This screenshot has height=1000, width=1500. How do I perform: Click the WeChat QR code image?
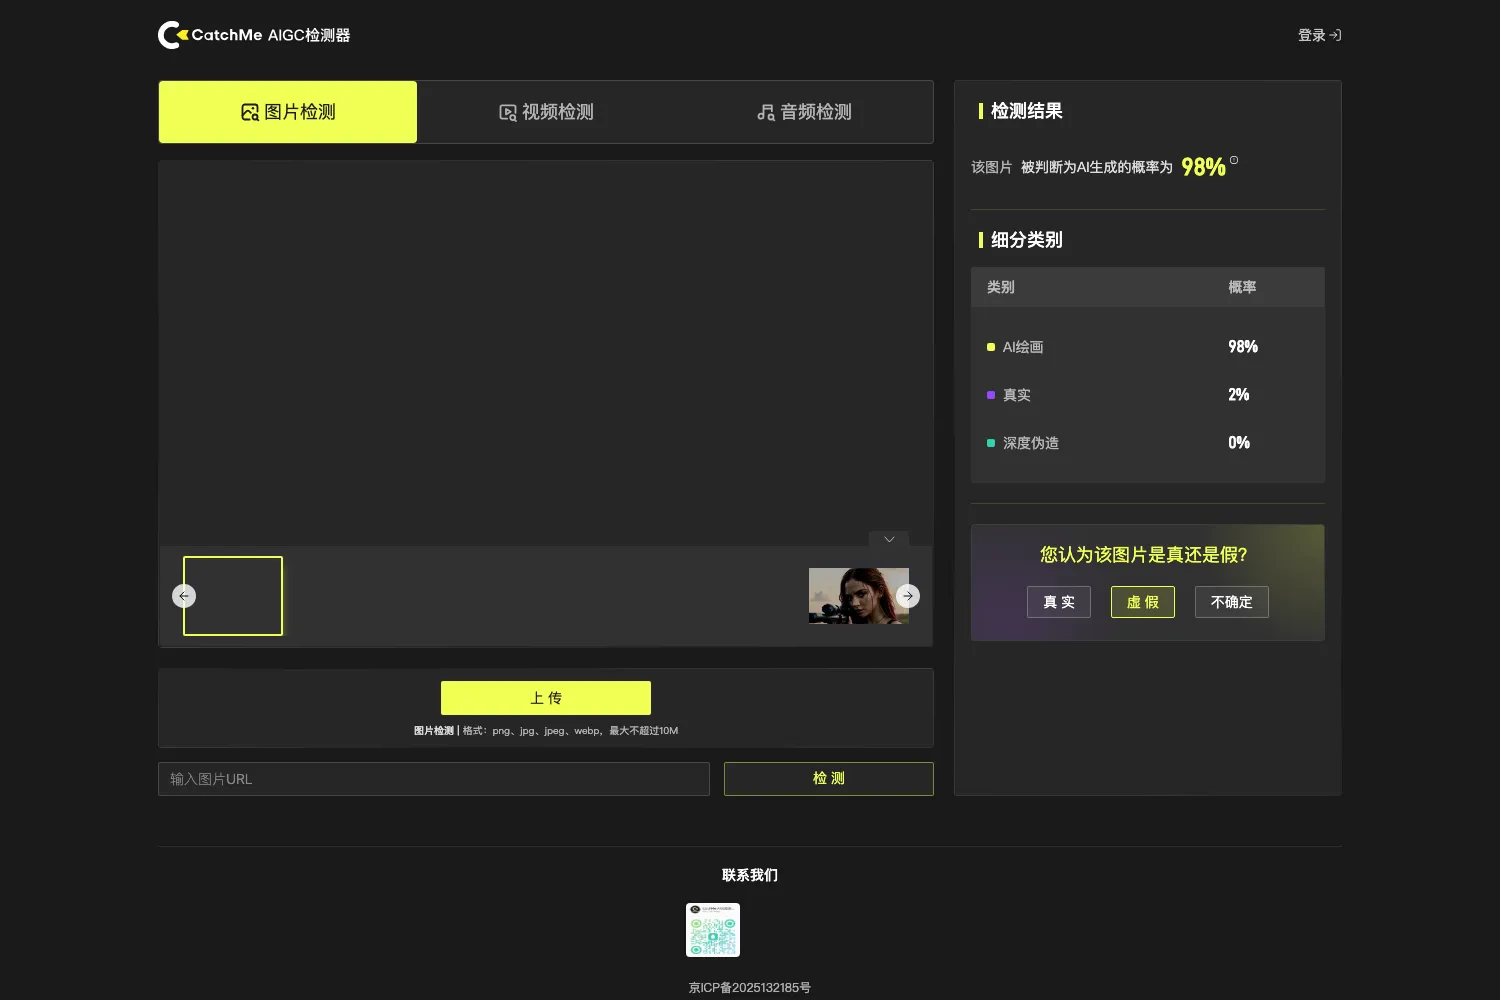pos(713,930)
